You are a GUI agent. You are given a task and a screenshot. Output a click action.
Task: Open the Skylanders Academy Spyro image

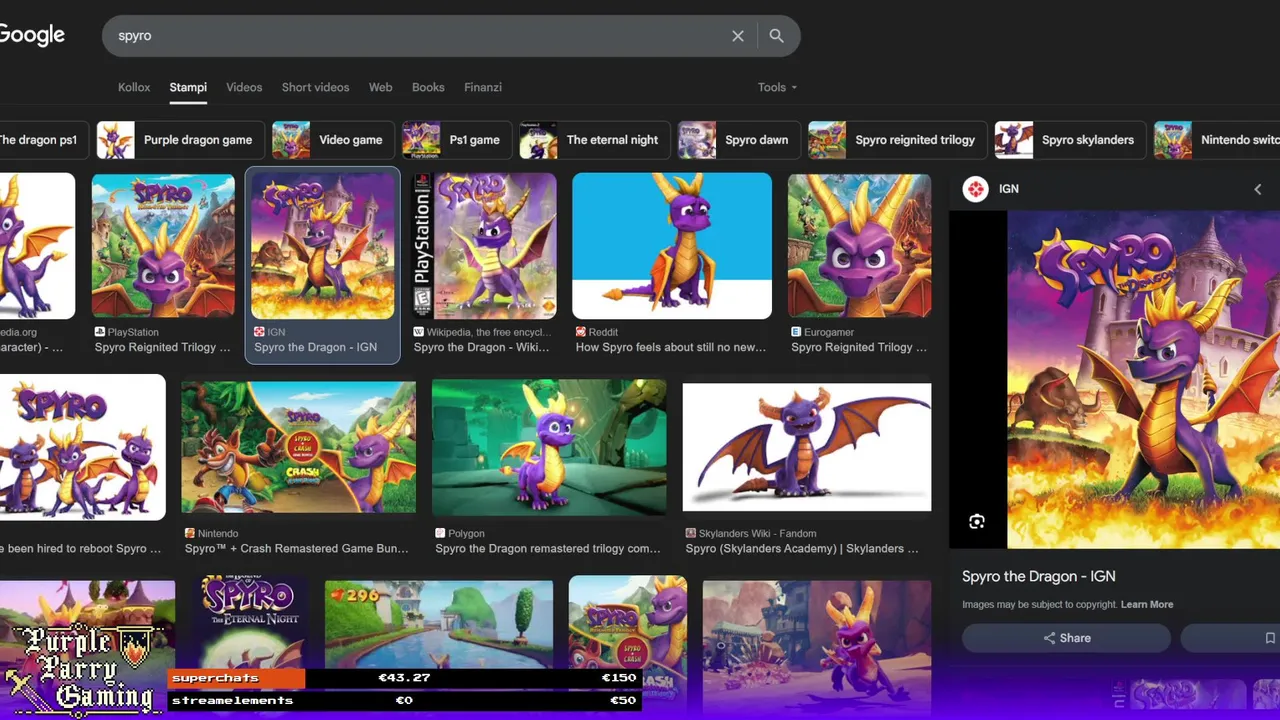807,447
